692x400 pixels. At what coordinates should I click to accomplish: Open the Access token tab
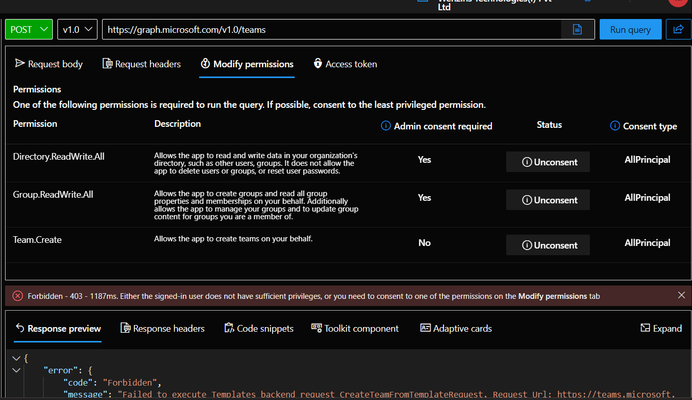coord(345,64)
